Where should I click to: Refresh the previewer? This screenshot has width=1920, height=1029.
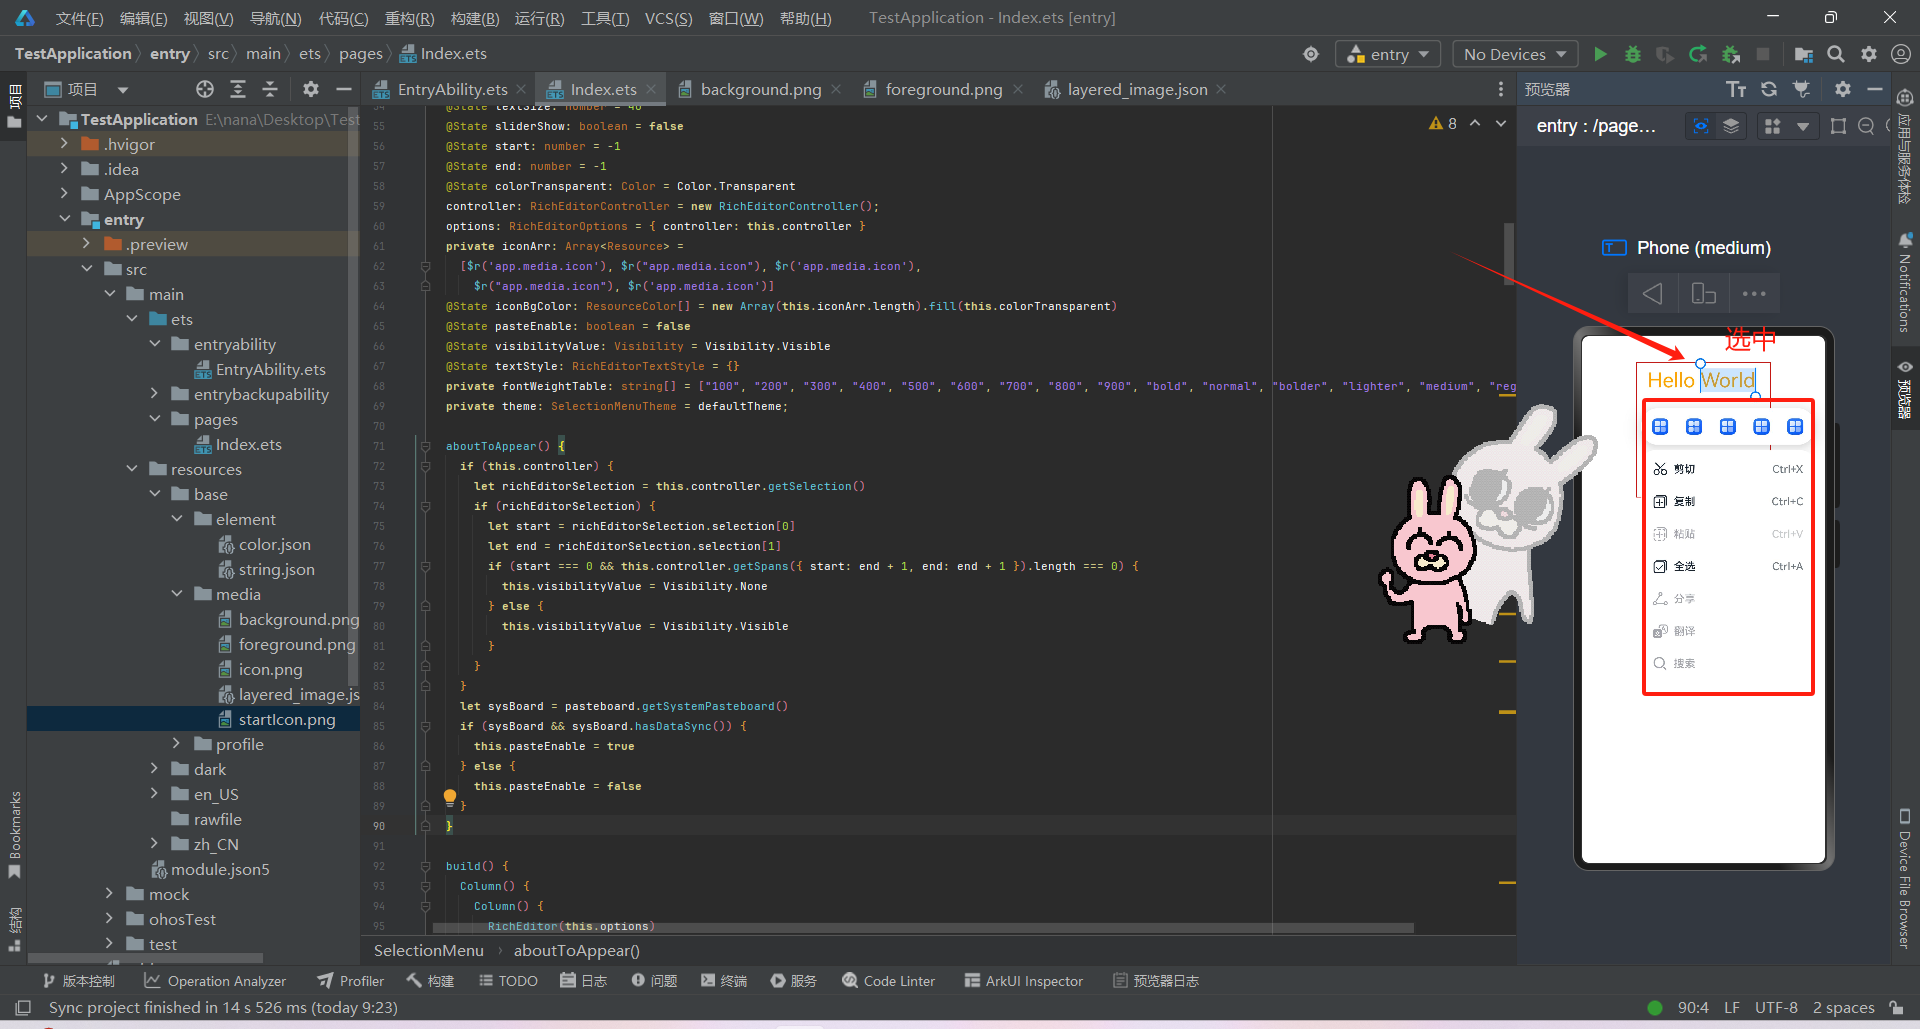click(1769, 89)
